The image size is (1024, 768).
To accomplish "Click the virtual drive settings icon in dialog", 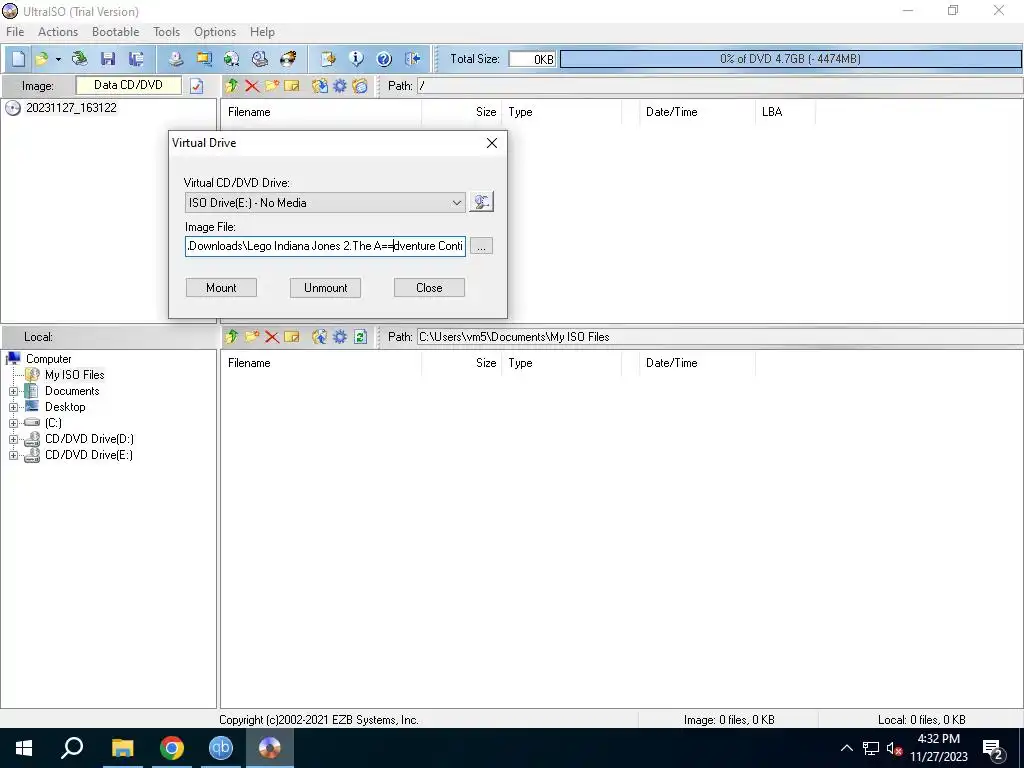I will pyautogui.click(x=481, y=202).
